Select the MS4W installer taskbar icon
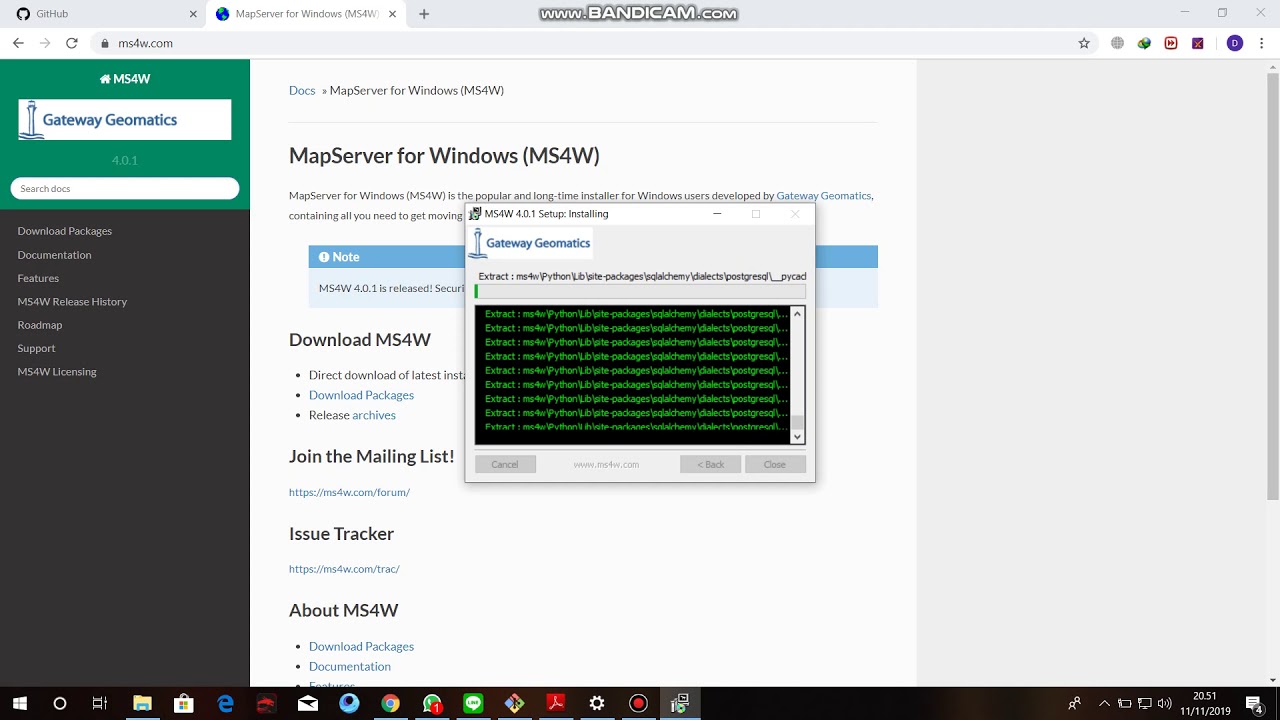This screenshot has height=720, width=1280. pos(680,704)
